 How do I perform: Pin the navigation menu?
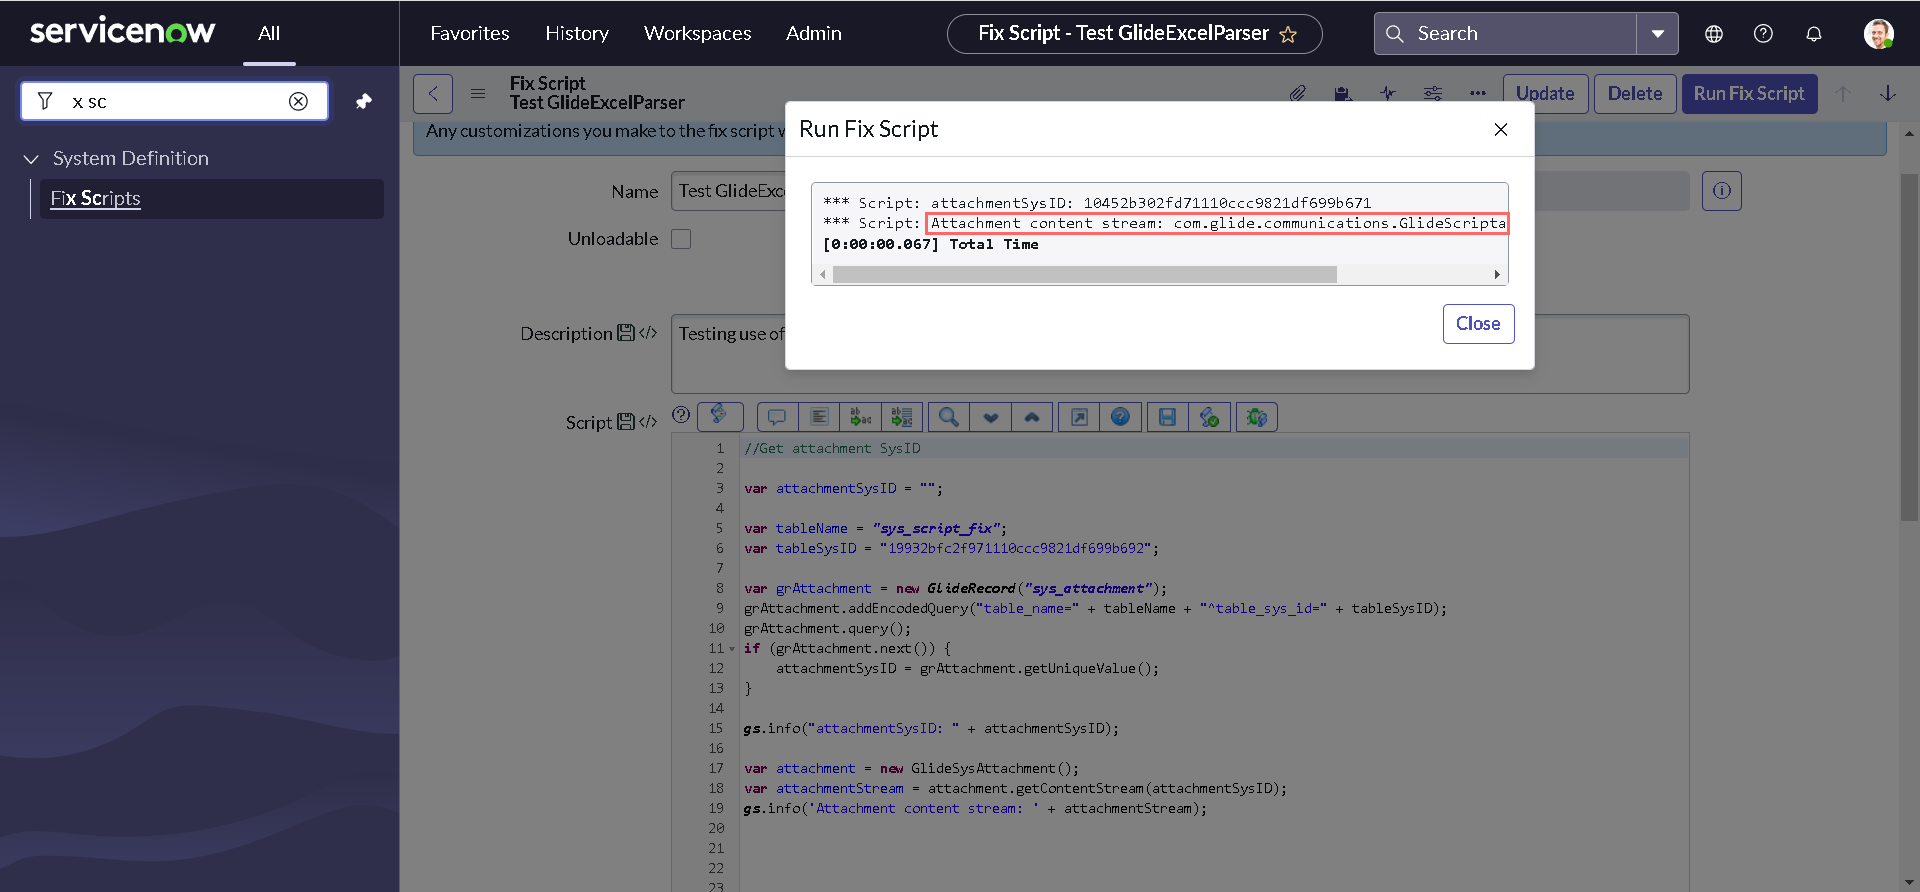tap(364, 101)
